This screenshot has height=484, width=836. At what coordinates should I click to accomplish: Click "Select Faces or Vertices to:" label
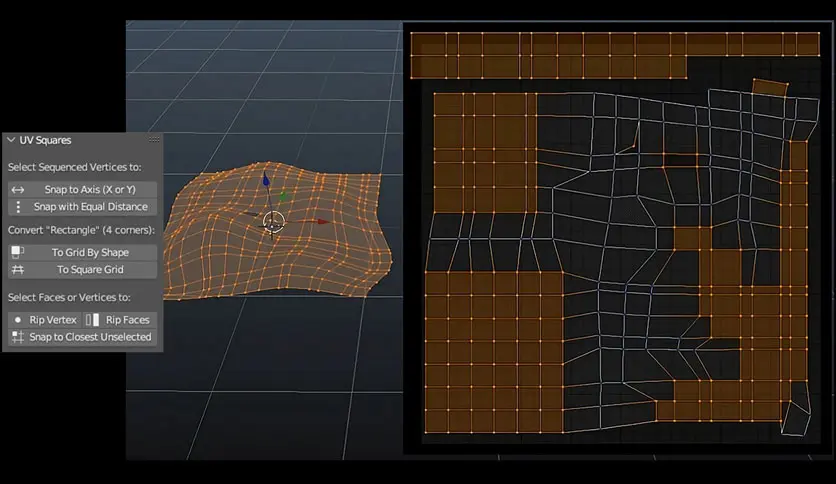[x=69, y=297]
